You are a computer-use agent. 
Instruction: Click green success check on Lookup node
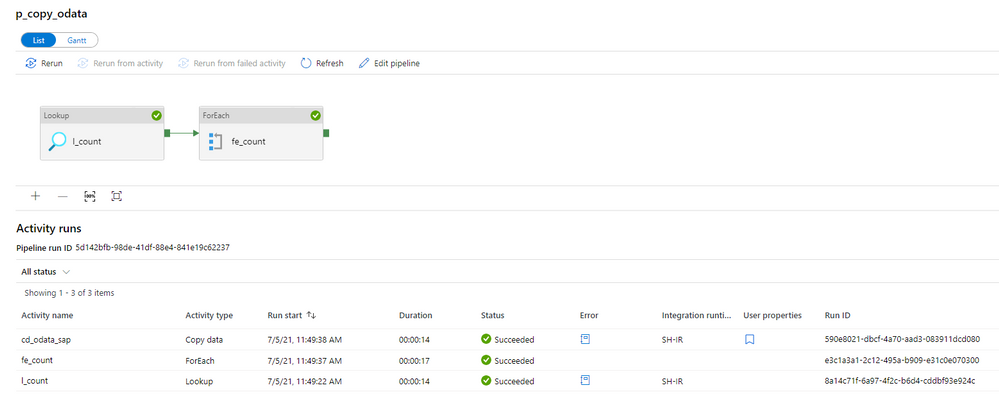156,115
